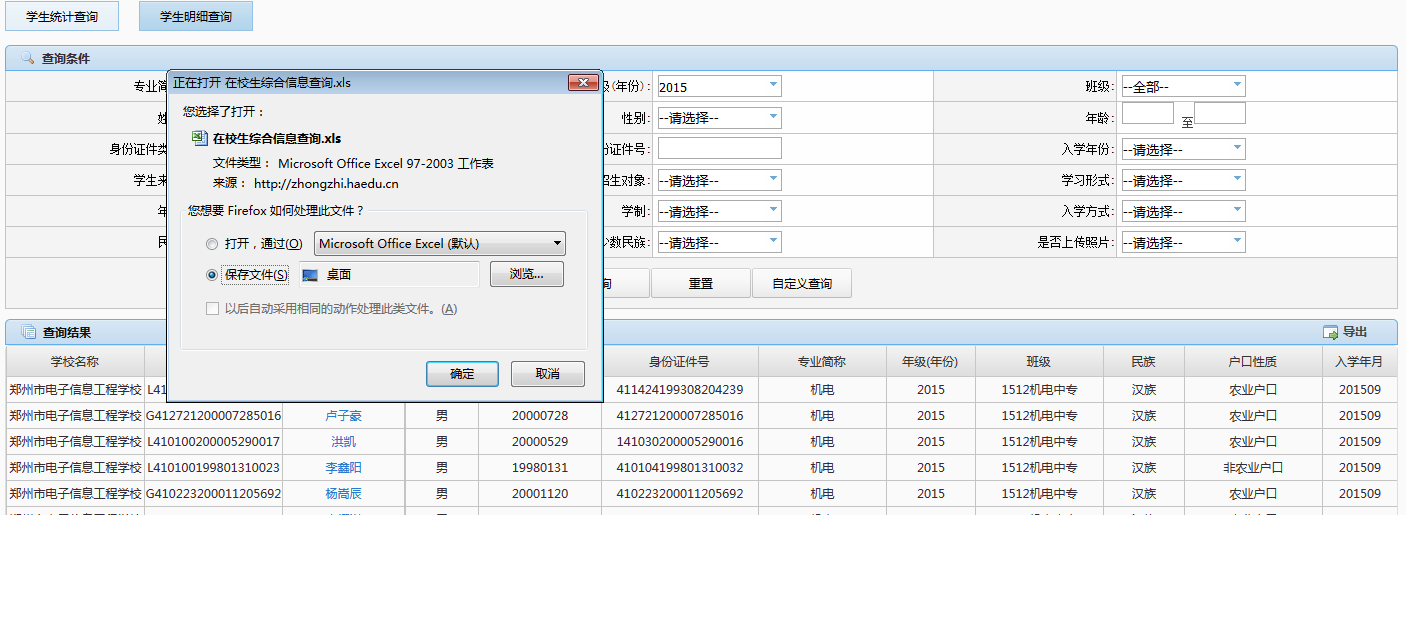The width and height of the screenshot is (1406, 625).
Task: Switch to the 学生明细查询 tab
Action: point(196,17)
